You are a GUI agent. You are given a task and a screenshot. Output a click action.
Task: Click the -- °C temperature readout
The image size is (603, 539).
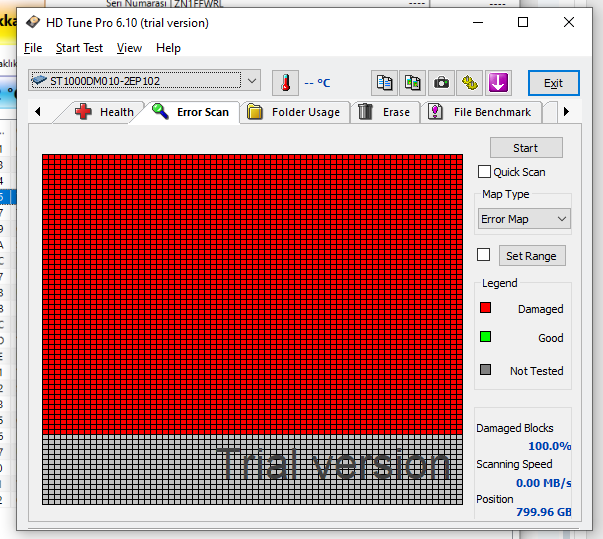point(317,83)
